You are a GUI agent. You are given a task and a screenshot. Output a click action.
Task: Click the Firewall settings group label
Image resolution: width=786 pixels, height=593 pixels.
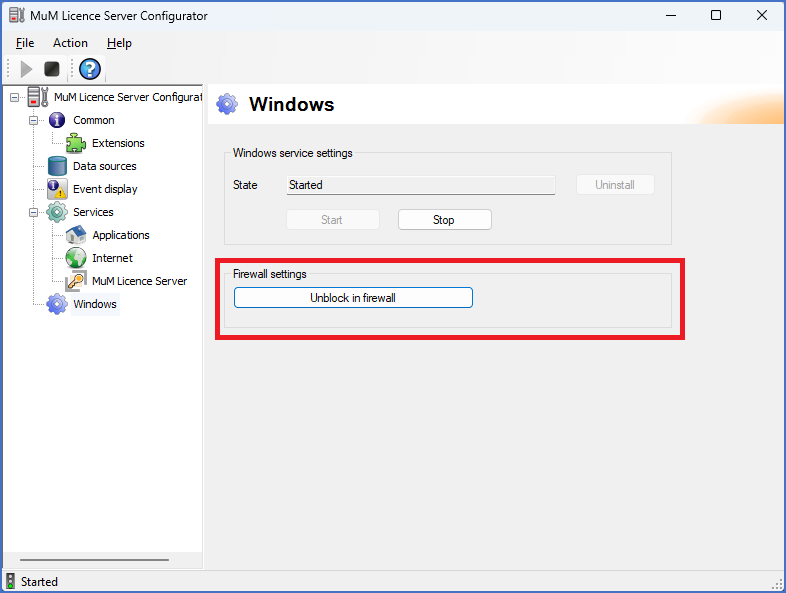pos(270,274)
